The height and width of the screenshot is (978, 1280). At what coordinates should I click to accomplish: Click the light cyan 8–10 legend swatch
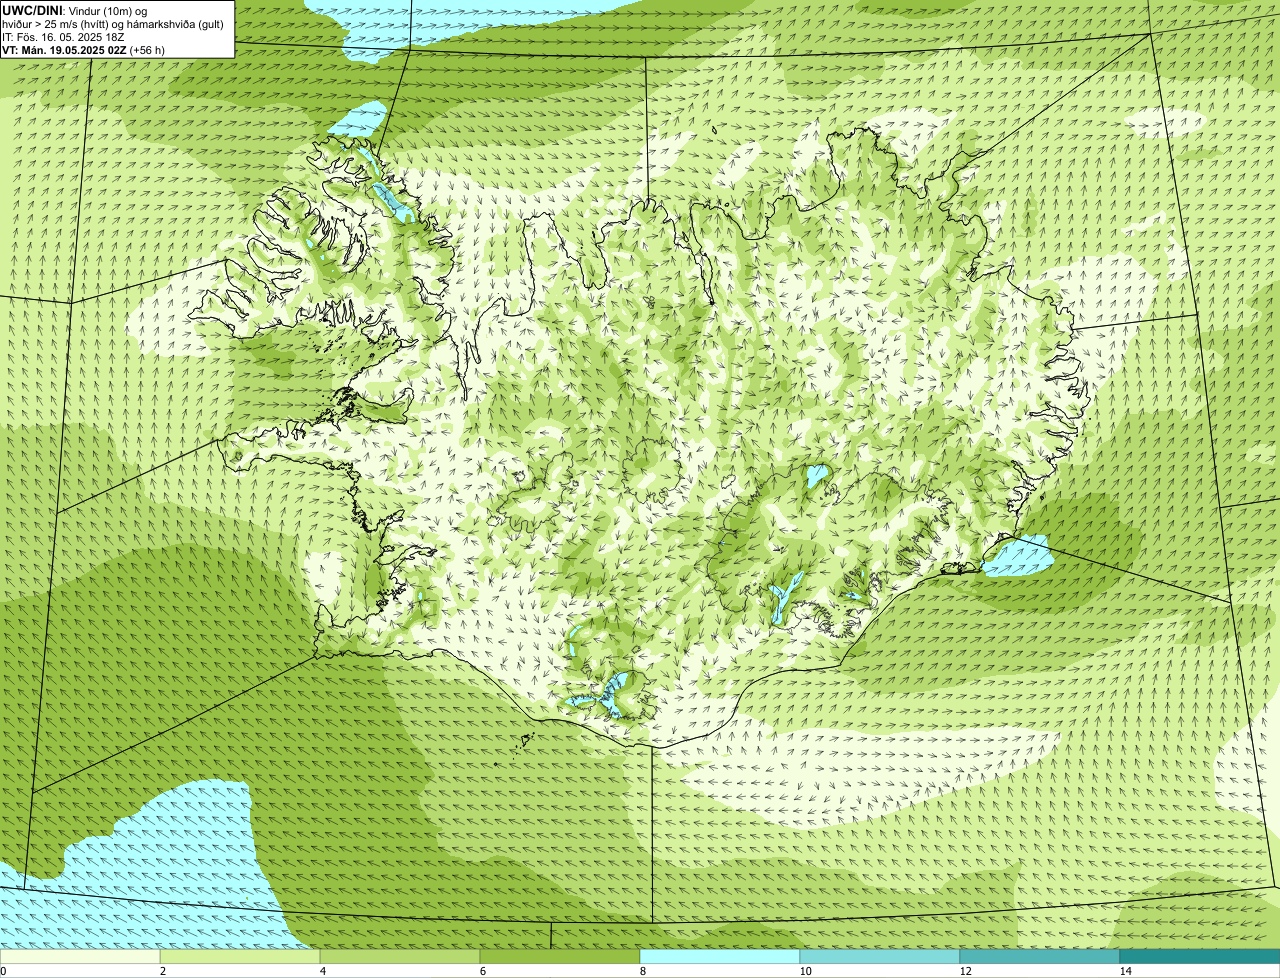pos(720,956)
